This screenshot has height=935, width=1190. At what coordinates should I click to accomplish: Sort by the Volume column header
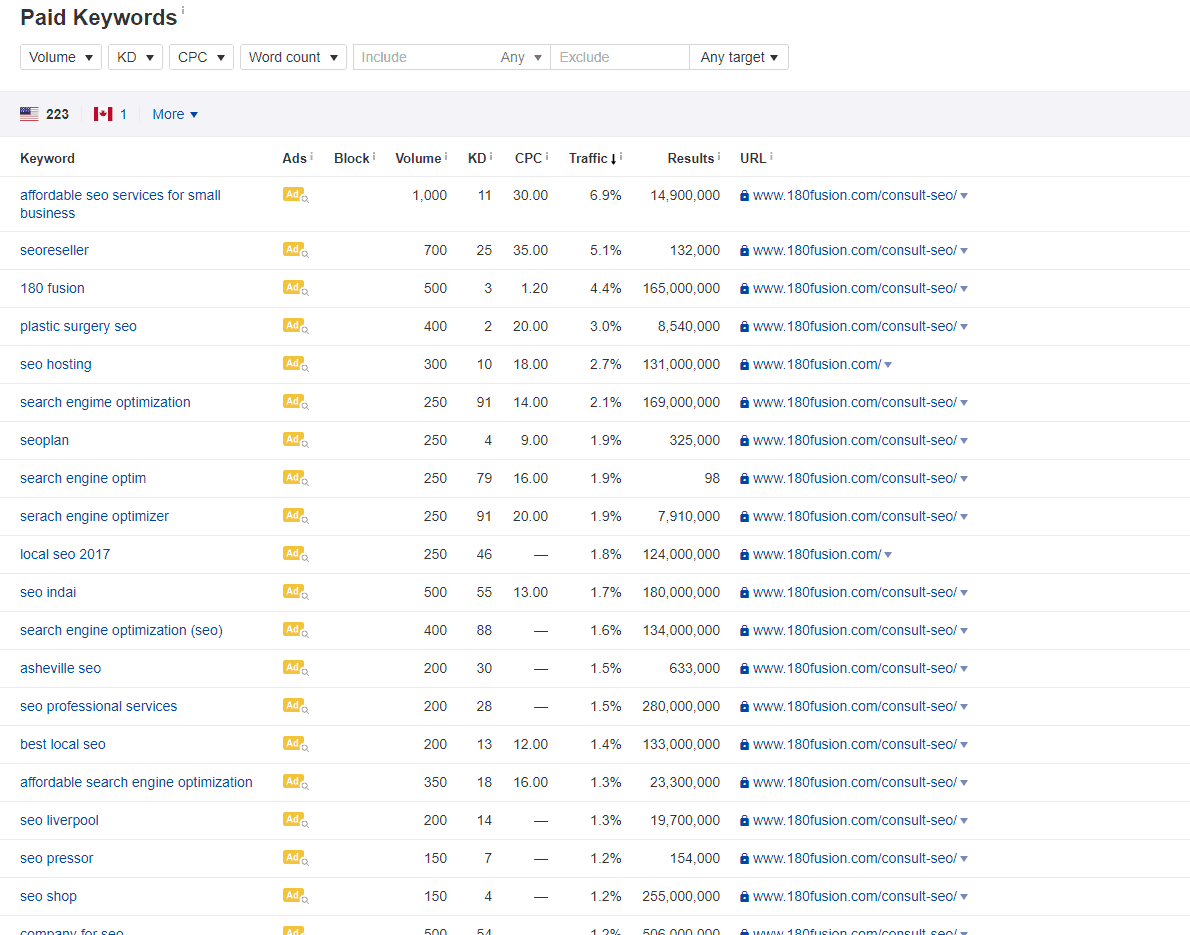418,158
